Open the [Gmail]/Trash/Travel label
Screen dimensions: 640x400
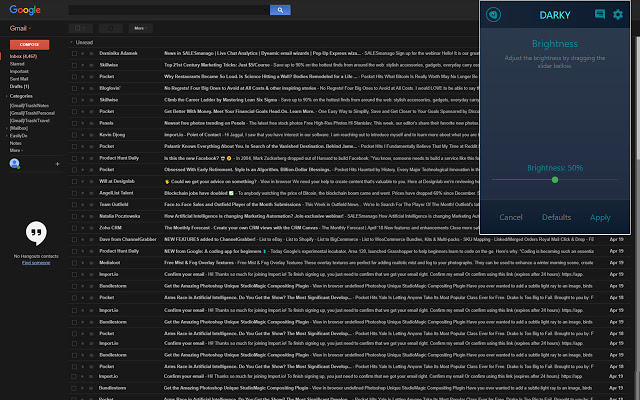(29, 121)
